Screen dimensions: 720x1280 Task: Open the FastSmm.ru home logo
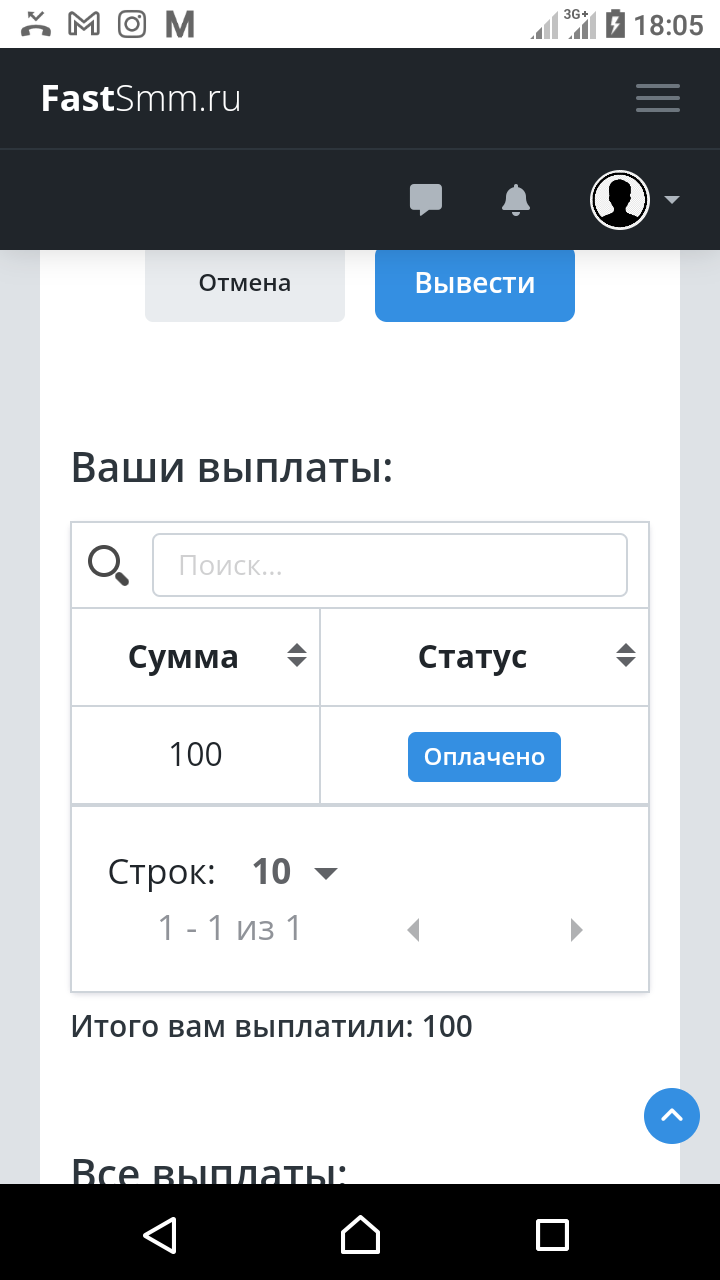point(141,99)
